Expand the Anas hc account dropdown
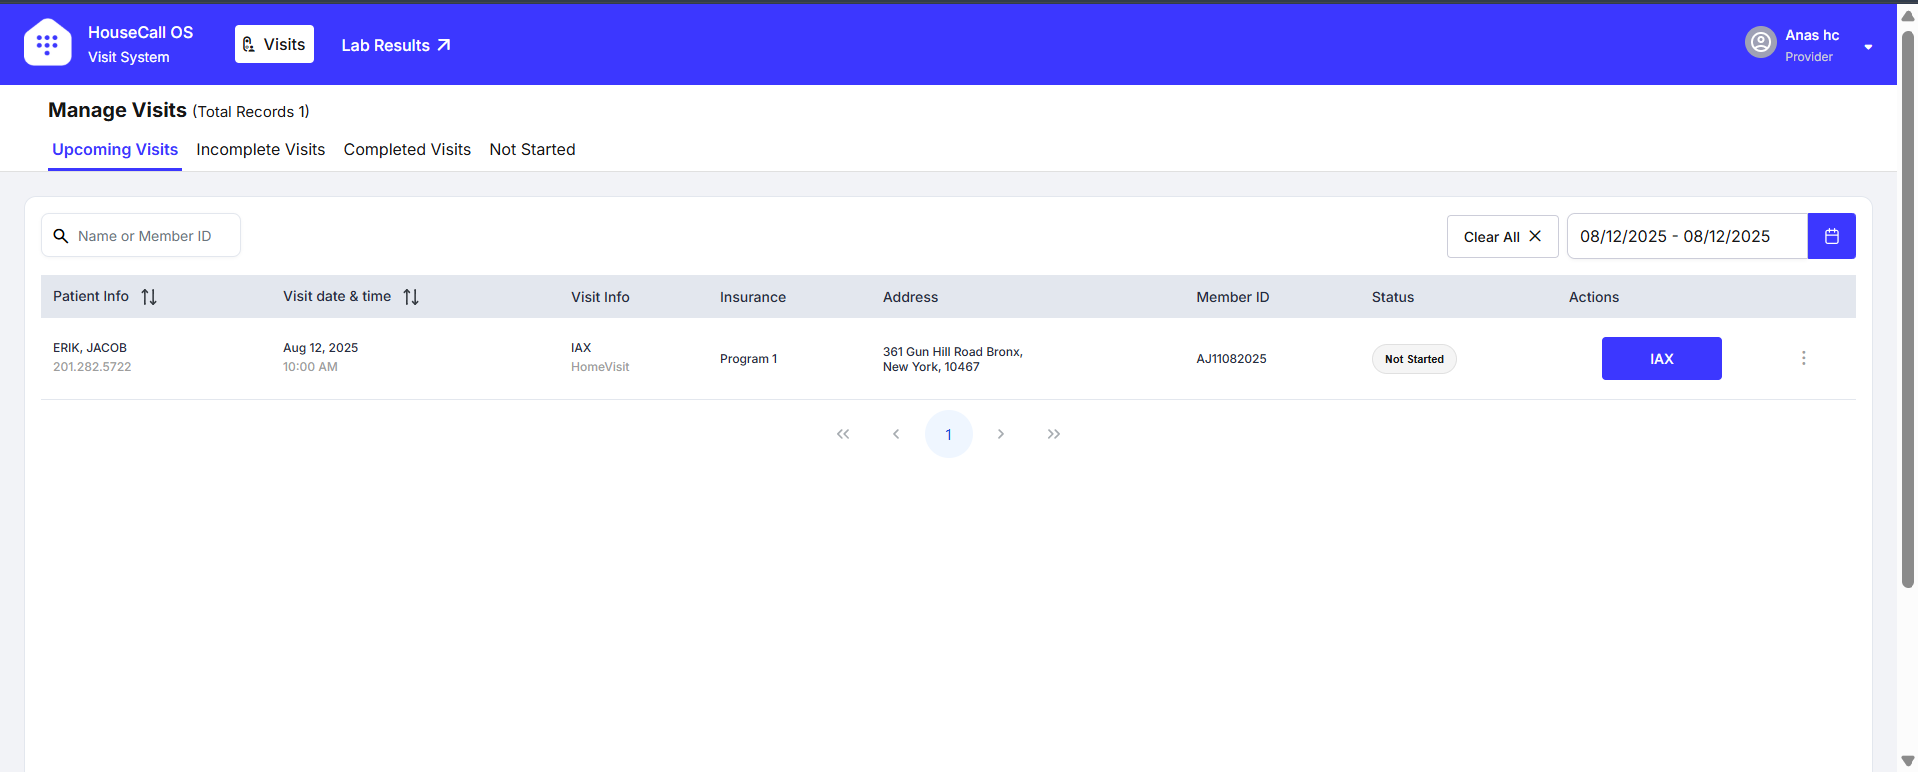This screenshot has width=1918, height=772. coord(1868,47)
